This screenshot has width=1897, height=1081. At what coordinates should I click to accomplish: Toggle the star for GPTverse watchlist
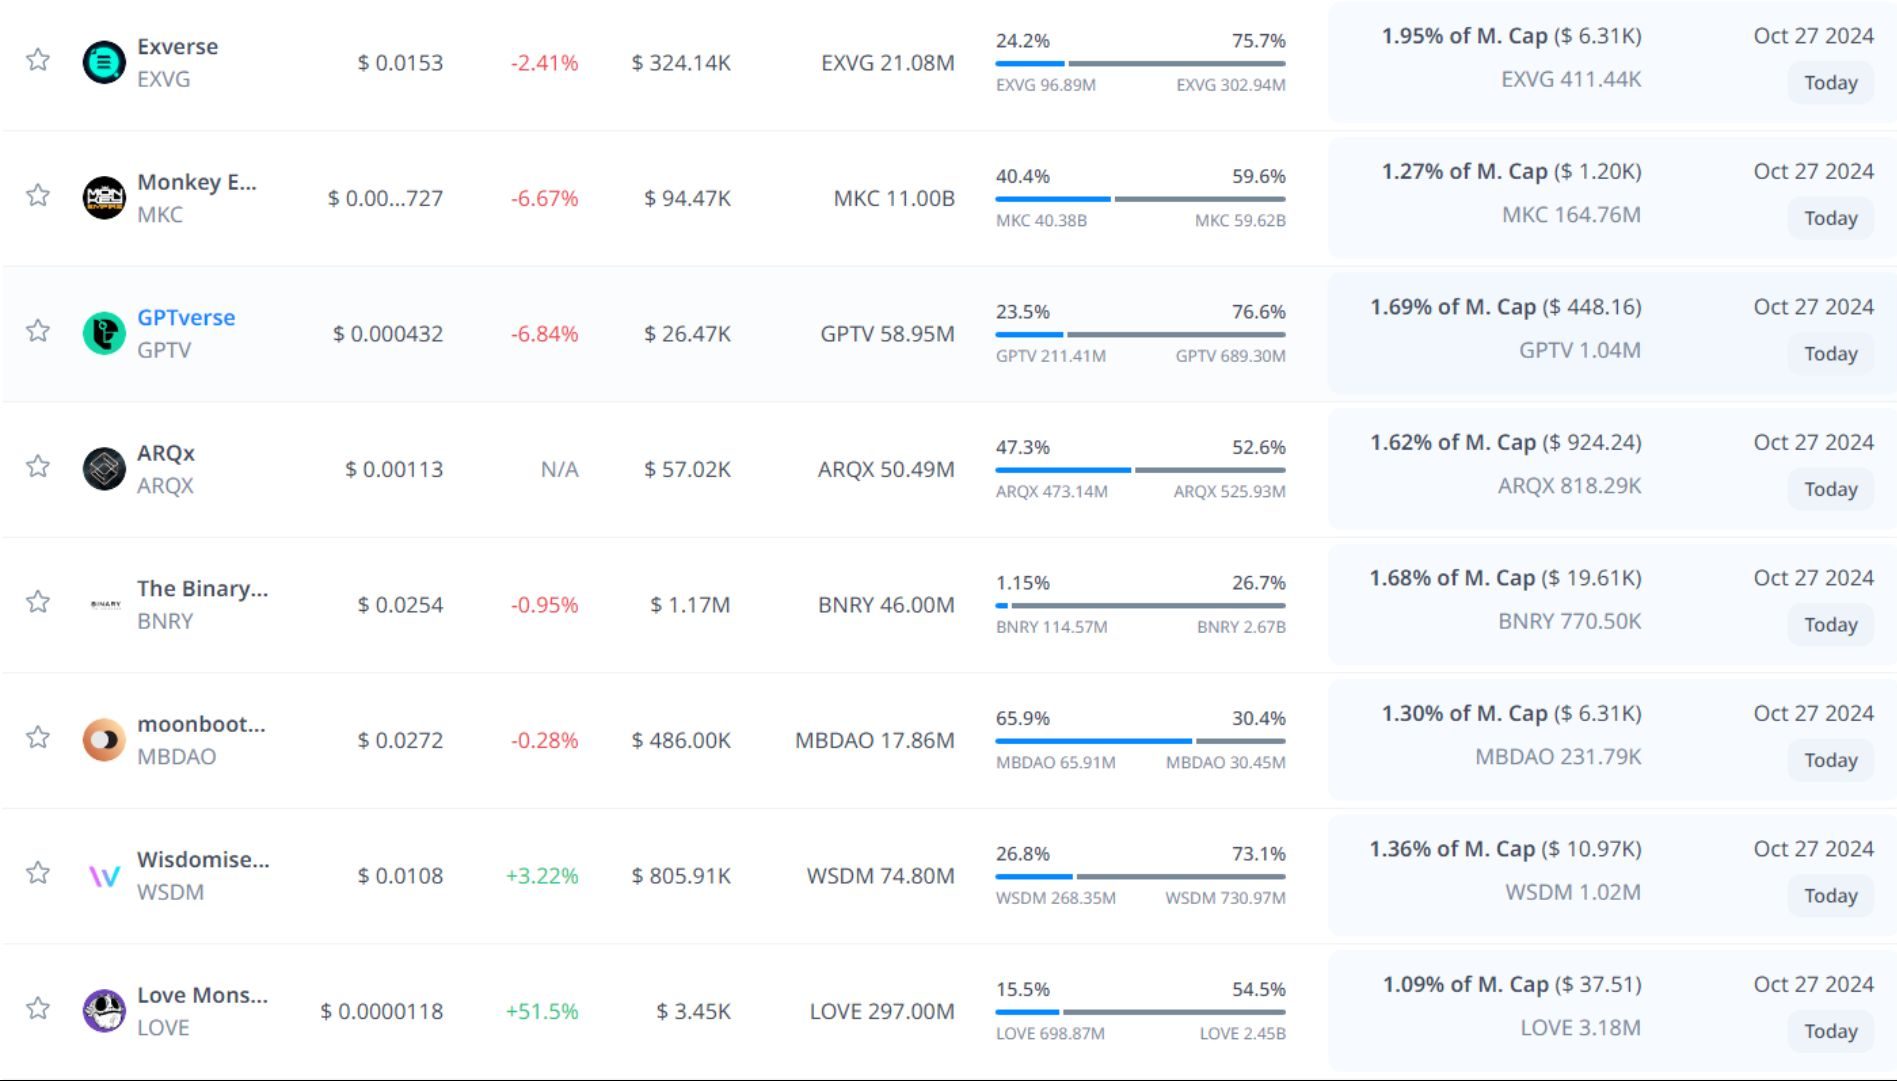coord(38,331)
